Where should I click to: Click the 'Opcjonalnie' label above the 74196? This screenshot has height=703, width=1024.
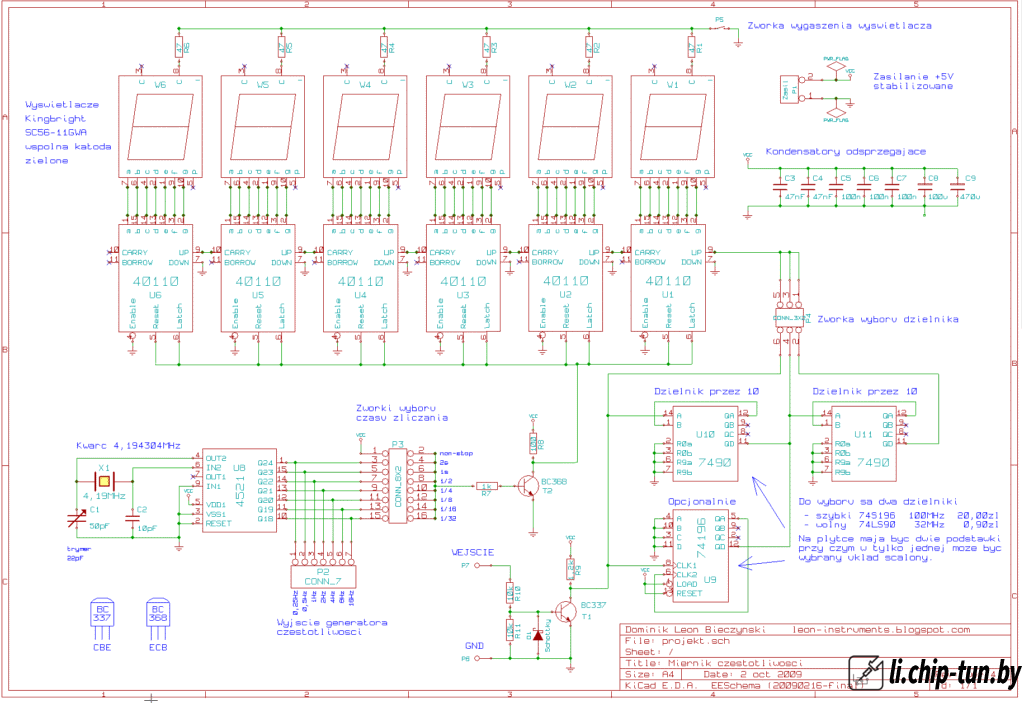[701, 502]
